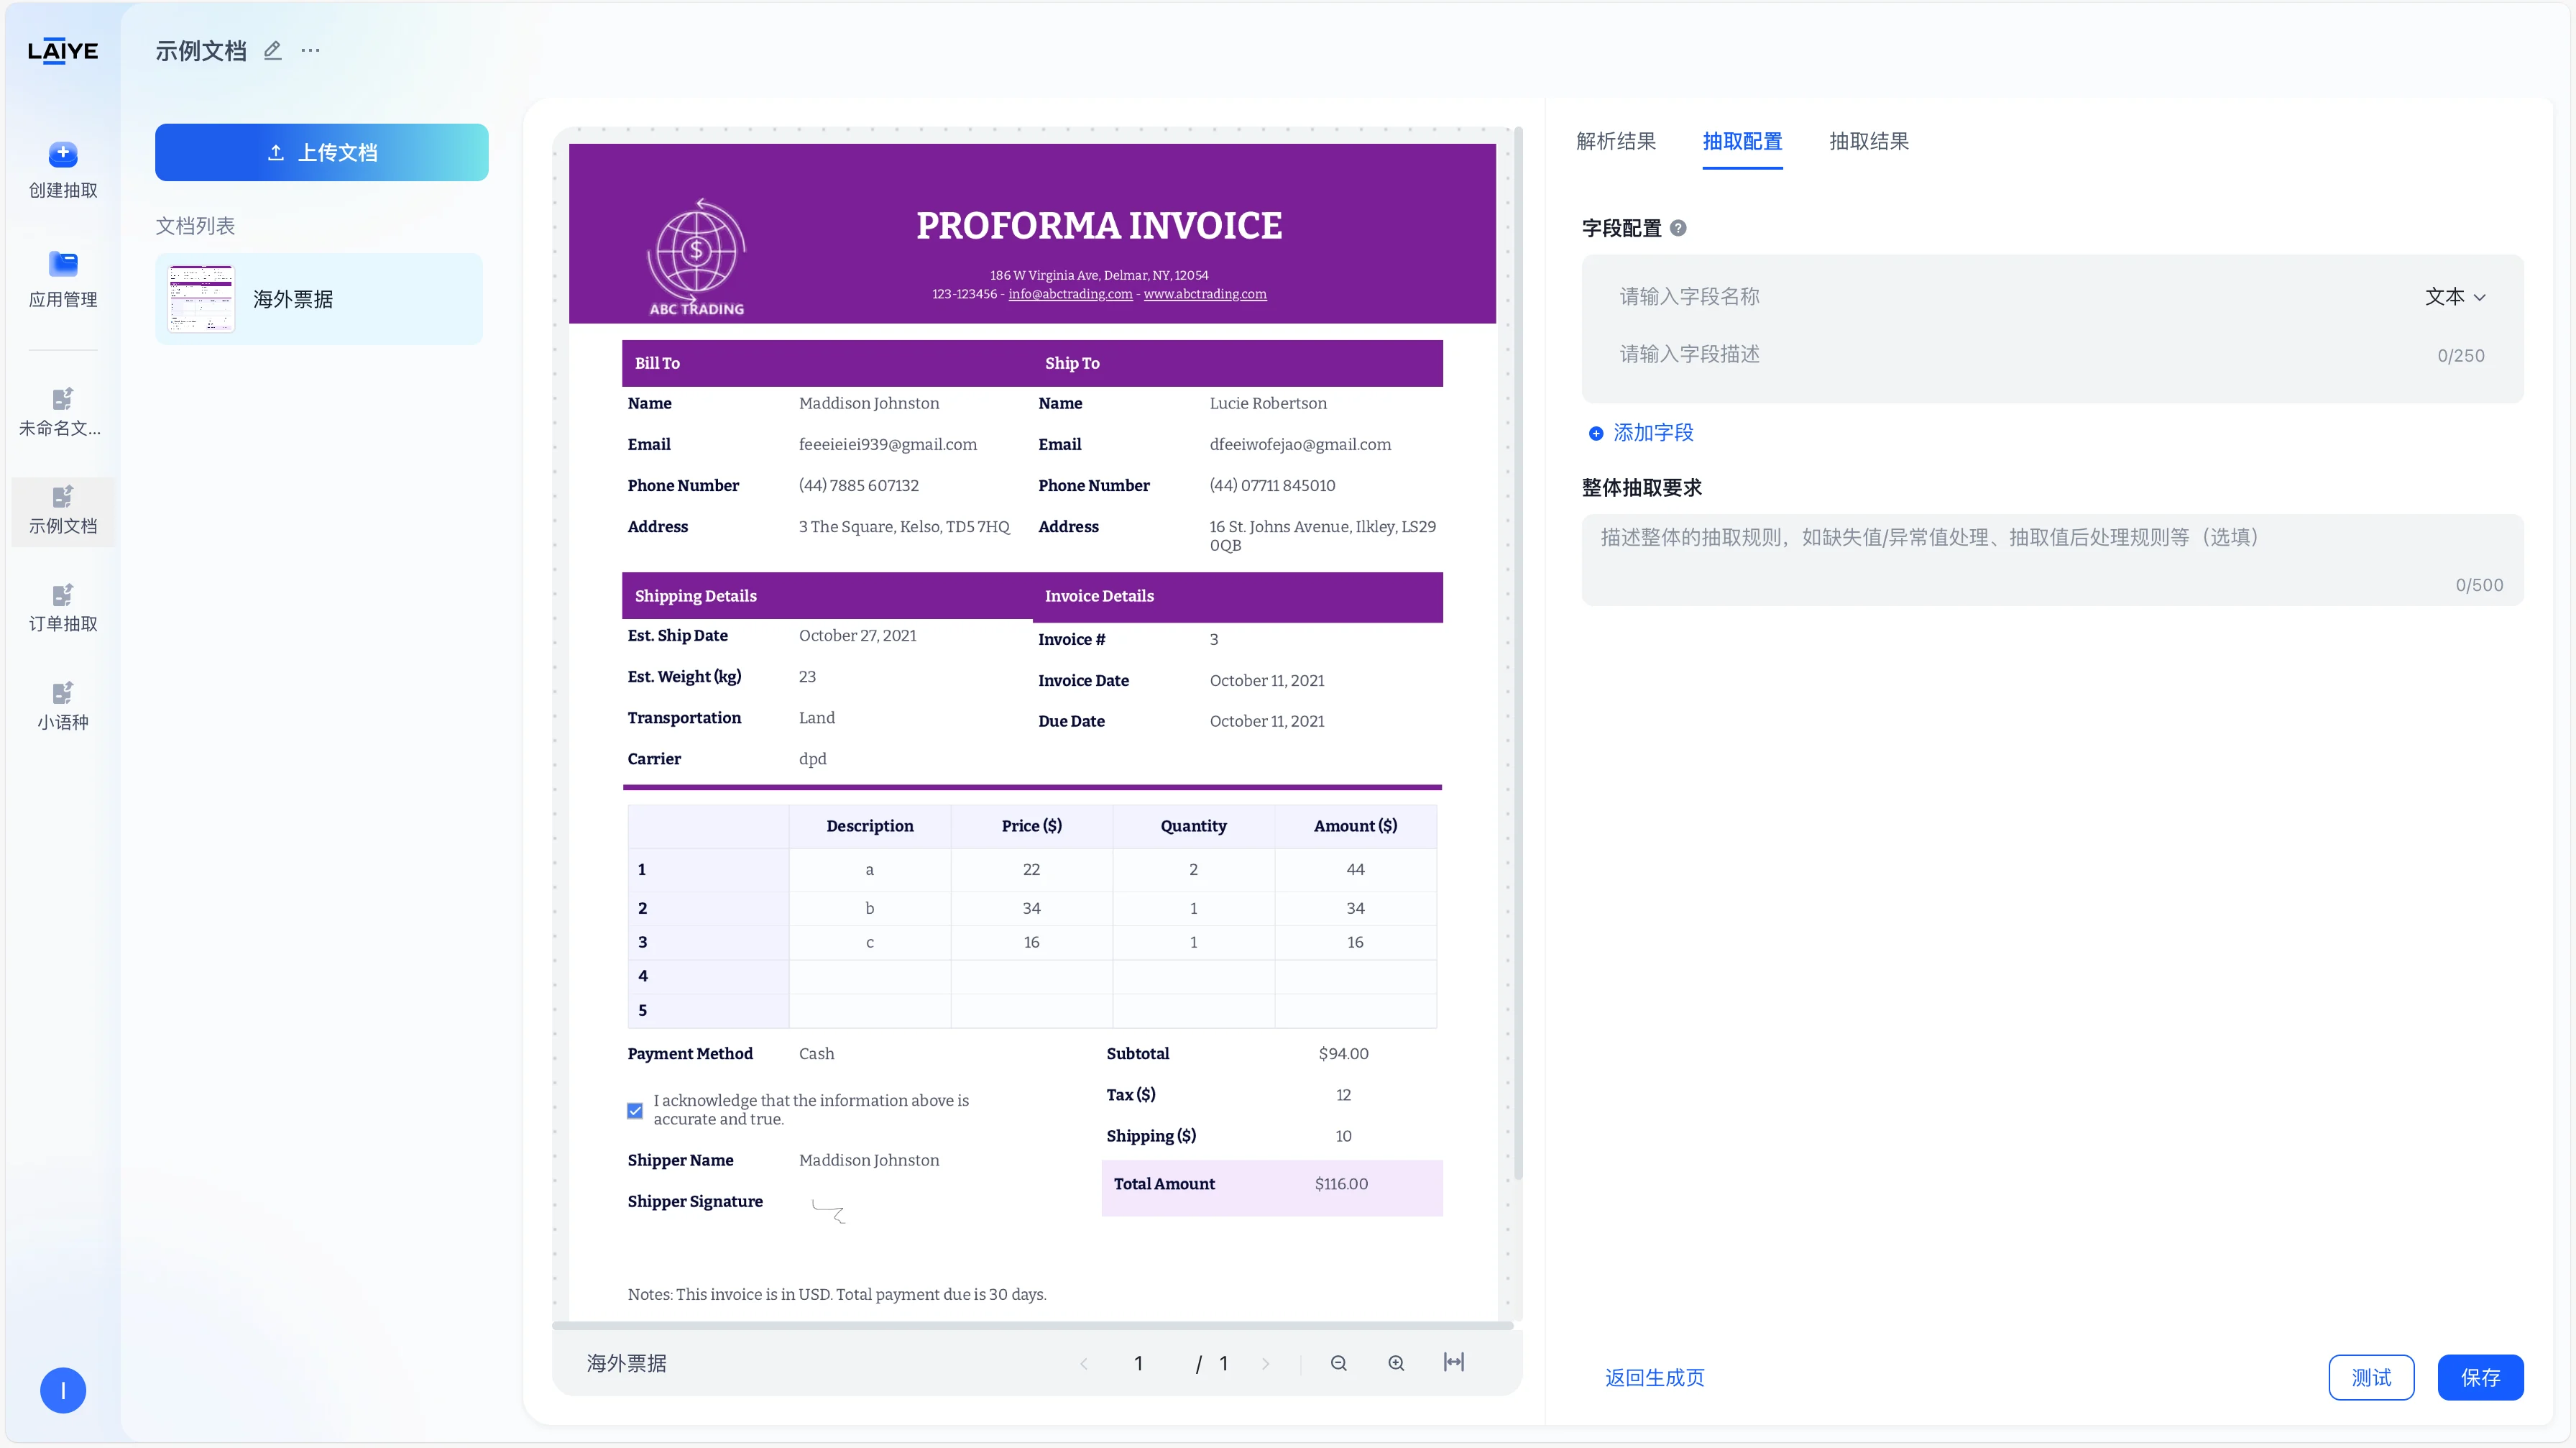This screenshot has height=1448, width=2576.
Task: Click the Transportation value Land
Action: [x=817, y=718]
